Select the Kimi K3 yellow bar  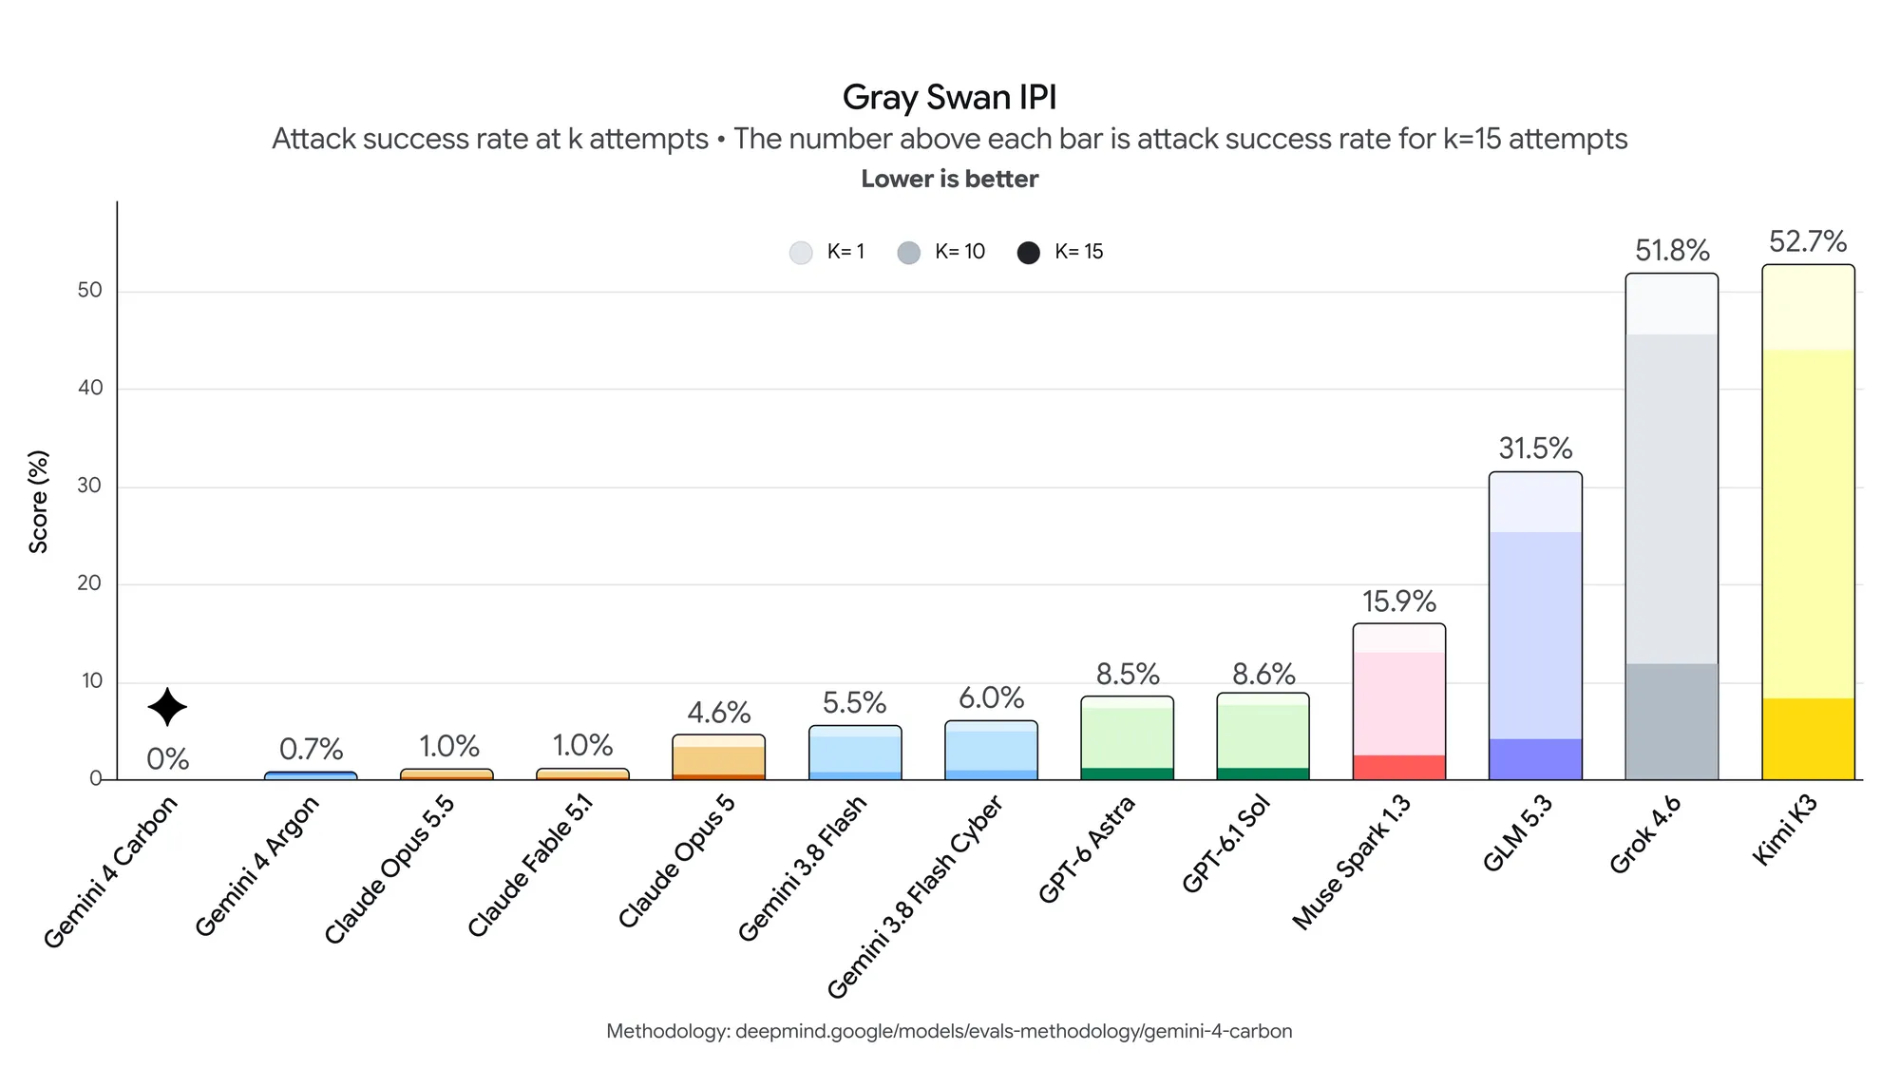click(1808, 522)
